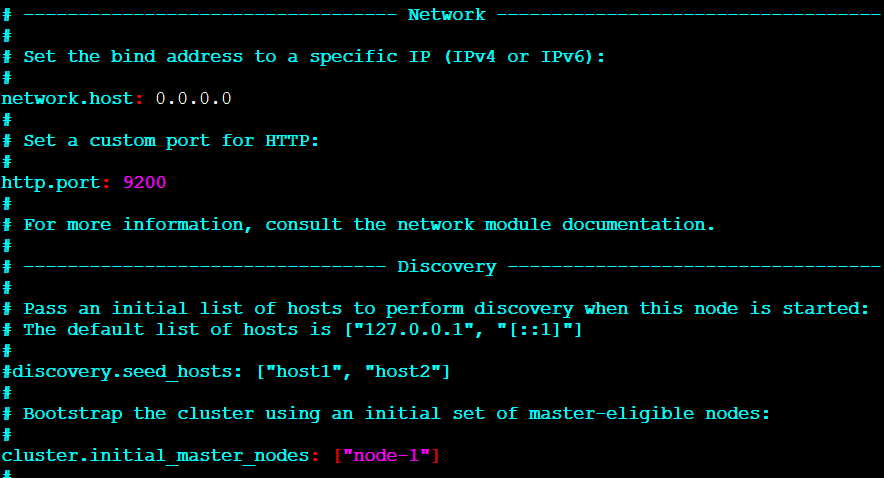Click the "host2" entry in seed hosts
The height and width of the screenshot is (478, 884).
coord(403,371)
